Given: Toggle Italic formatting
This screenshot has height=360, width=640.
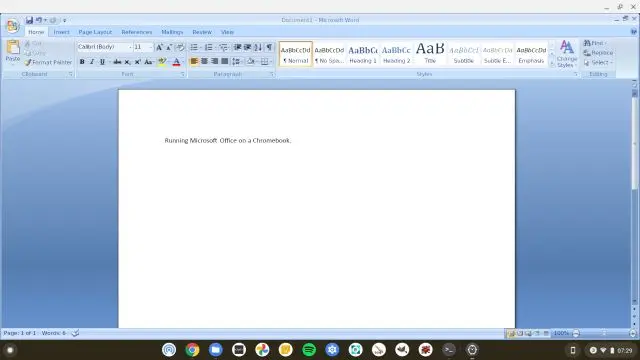Looking at the screenshot, I should click(x=92, y=62).
